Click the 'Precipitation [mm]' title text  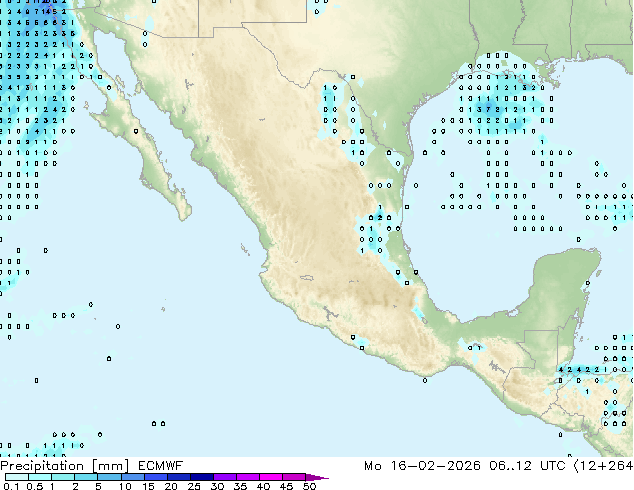(65, 466)
